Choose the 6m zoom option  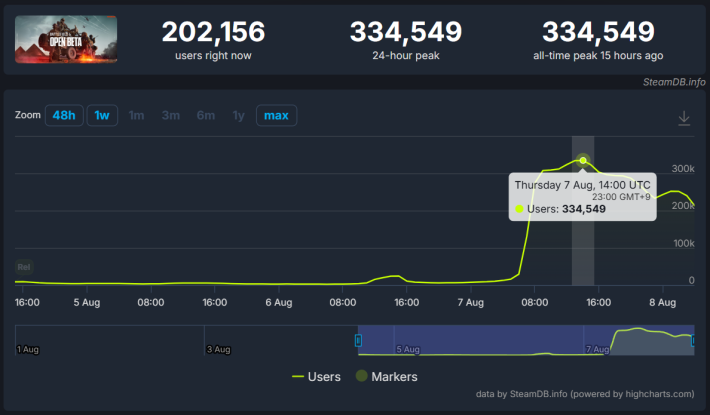[x=205, y=116]
